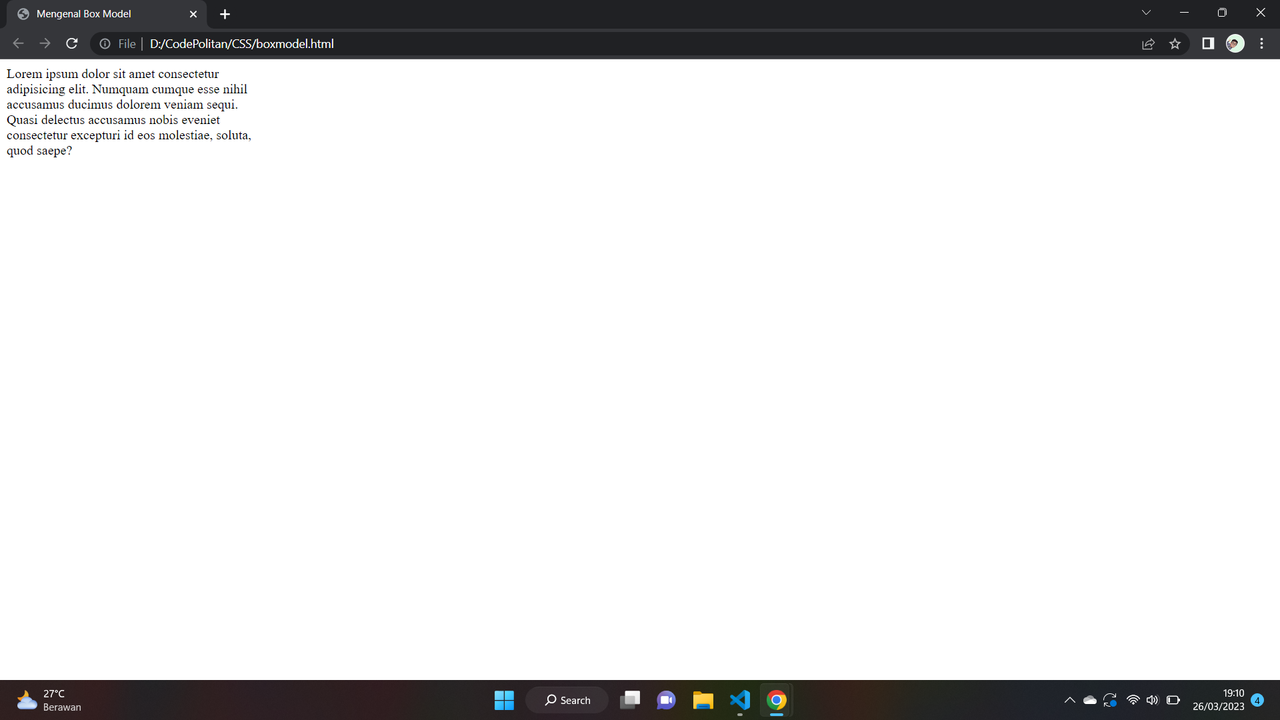Screen dimensions: 1280x720
Task: Open the Windows Start menu
Action: click(504, 700)
